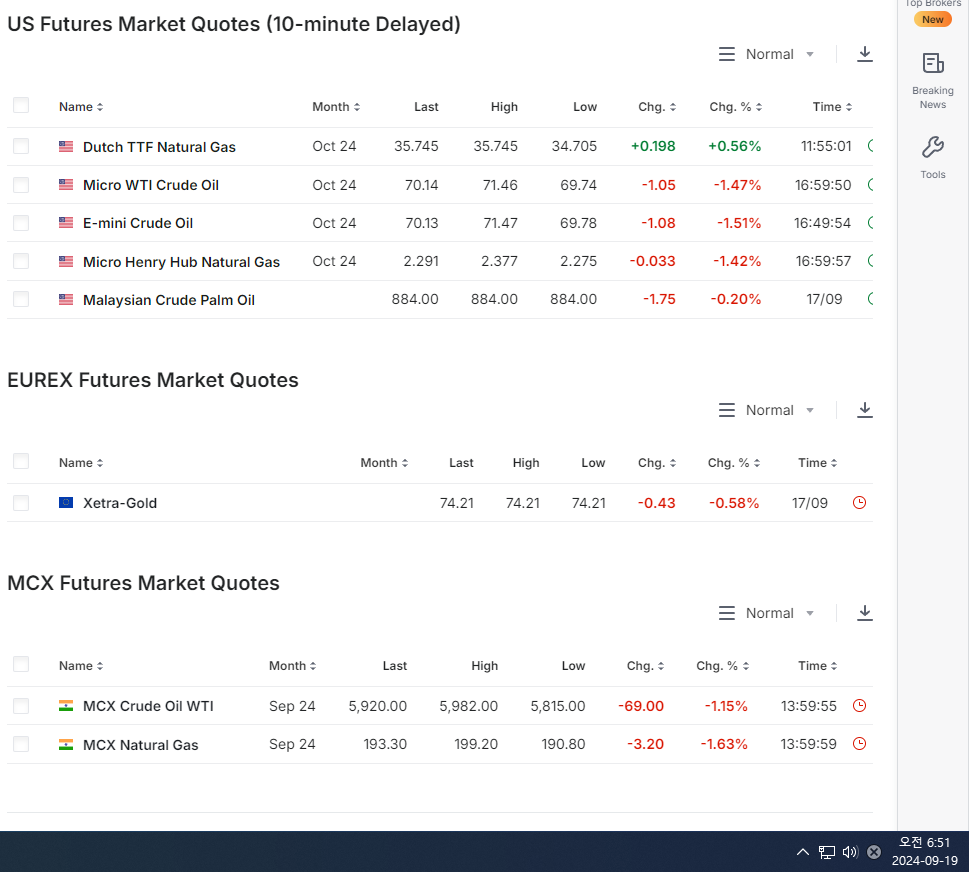Open the volume speaker tray icon
This screenshot has height=872, width=969.
click(850, 852)
